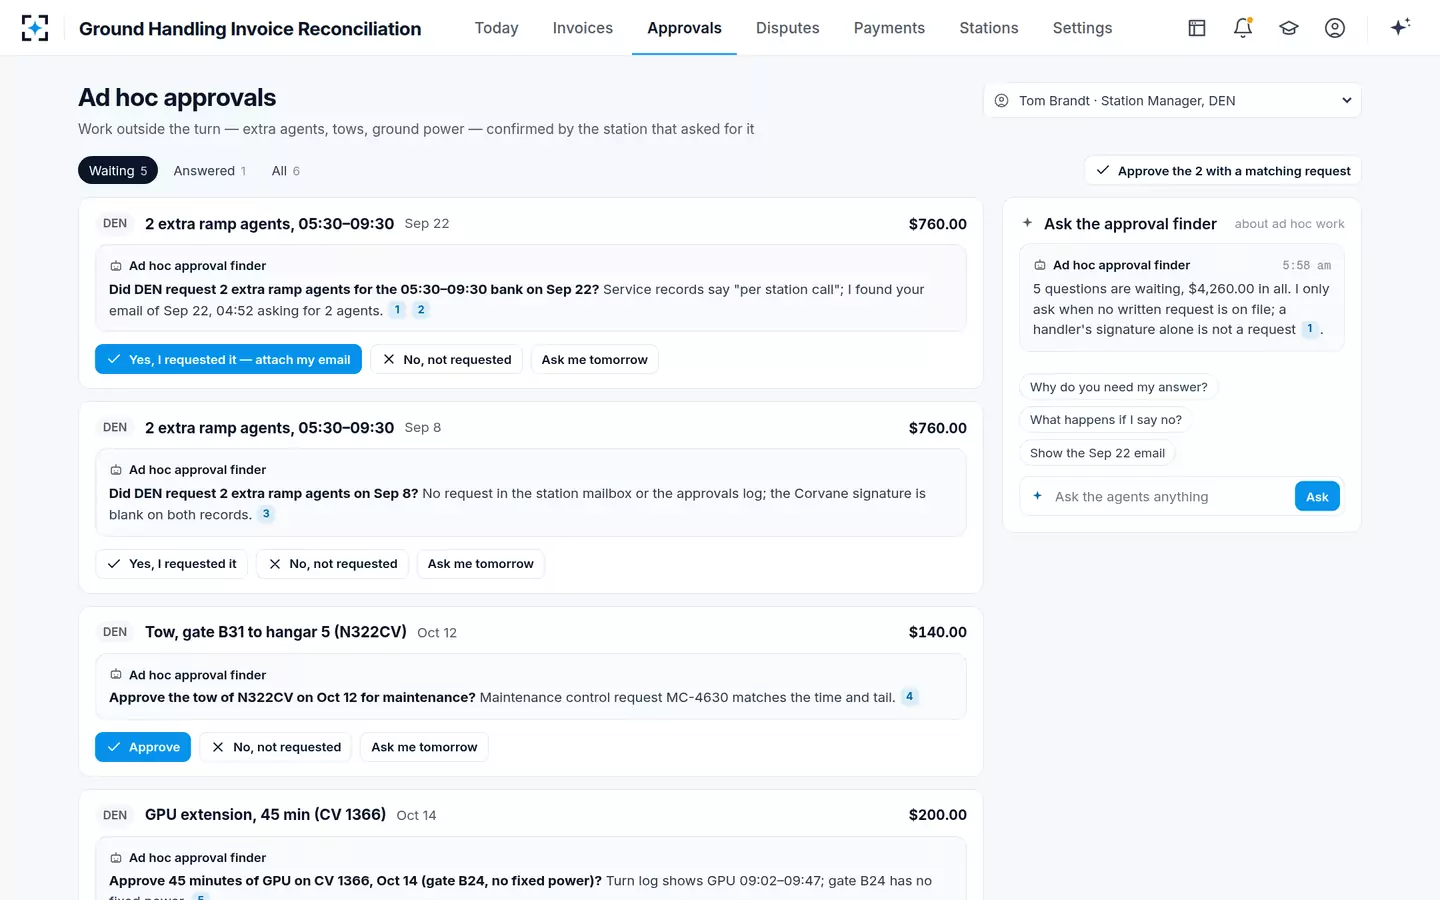Open the Payments tab
1440x900 pixels.
(889, 28)
